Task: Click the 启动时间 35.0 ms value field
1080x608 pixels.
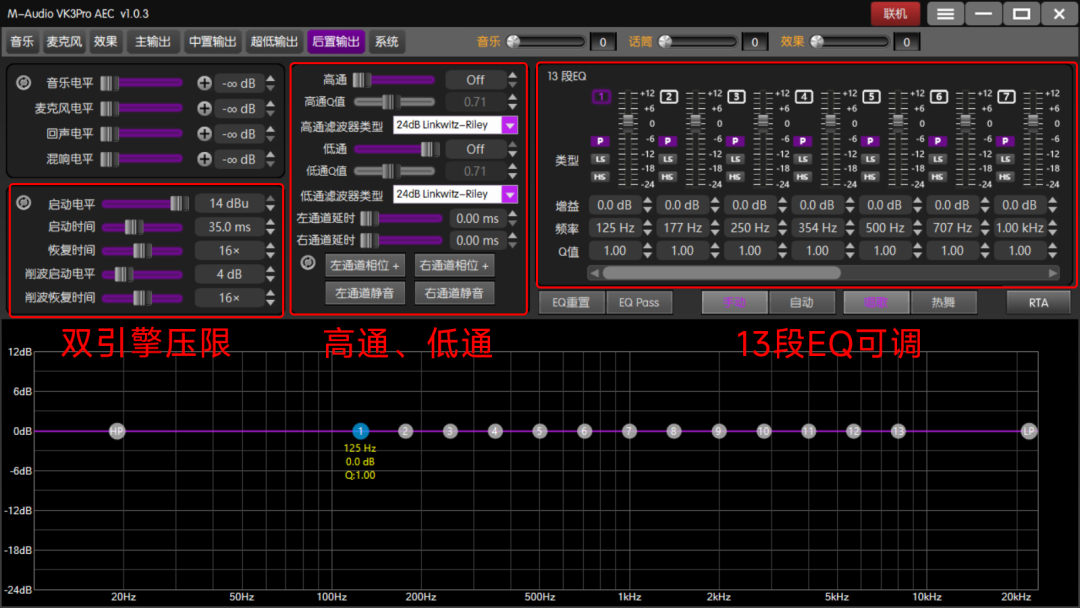Action: click(x=229, y=227)
